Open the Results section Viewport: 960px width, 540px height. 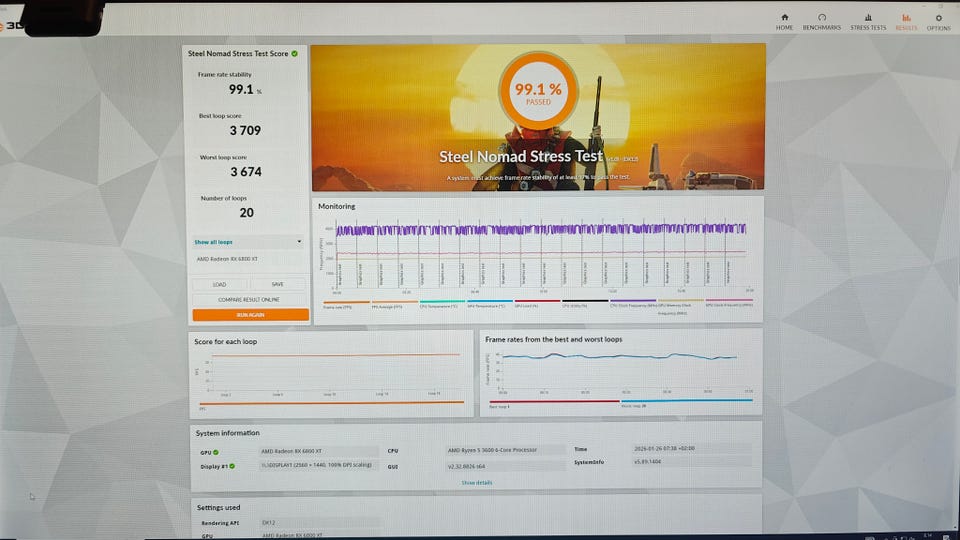pos(906,22)
